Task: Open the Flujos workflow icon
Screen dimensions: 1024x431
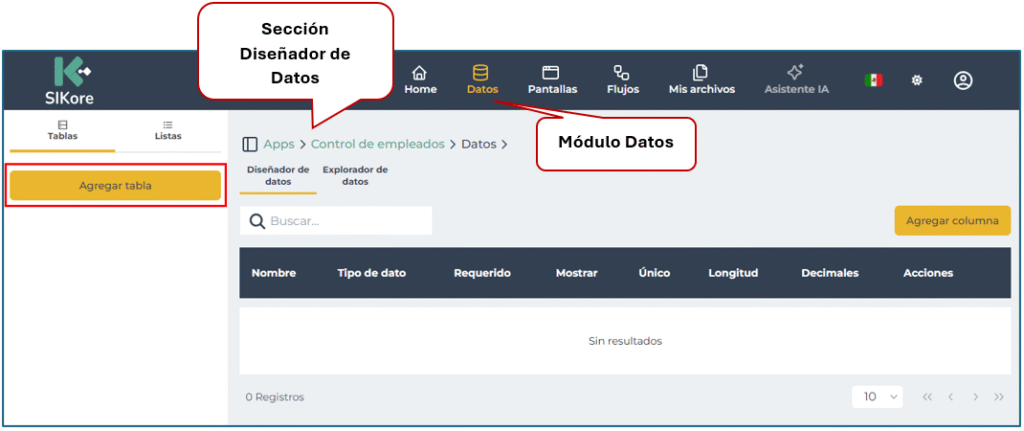Action: point(622,73)
